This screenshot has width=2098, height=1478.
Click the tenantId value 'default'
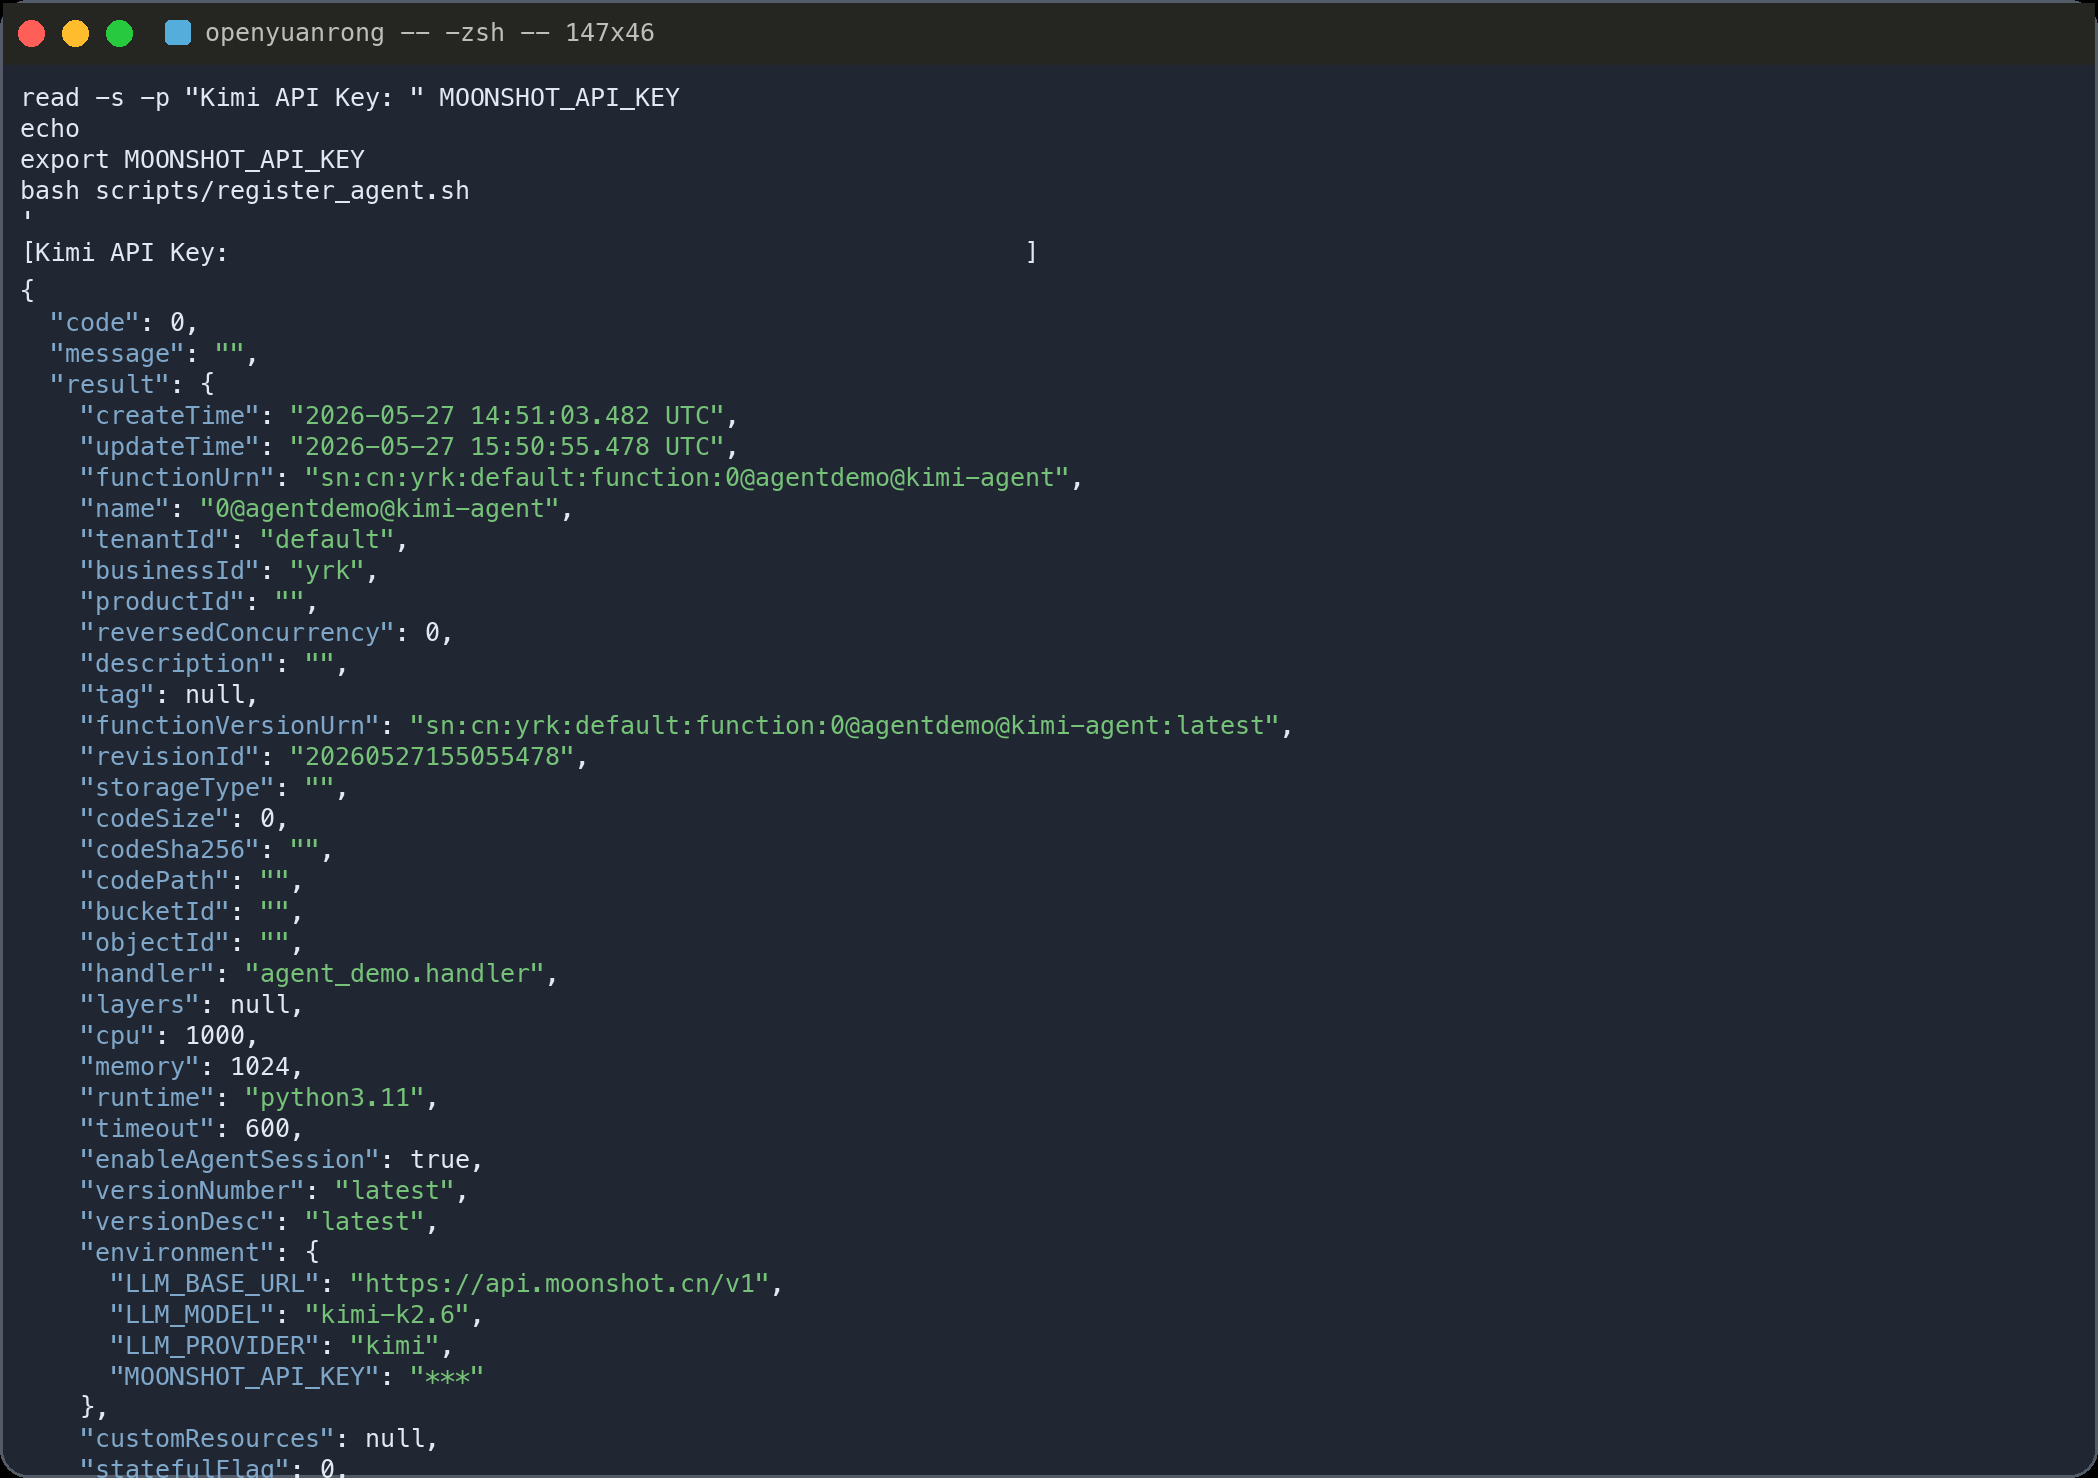327,540
